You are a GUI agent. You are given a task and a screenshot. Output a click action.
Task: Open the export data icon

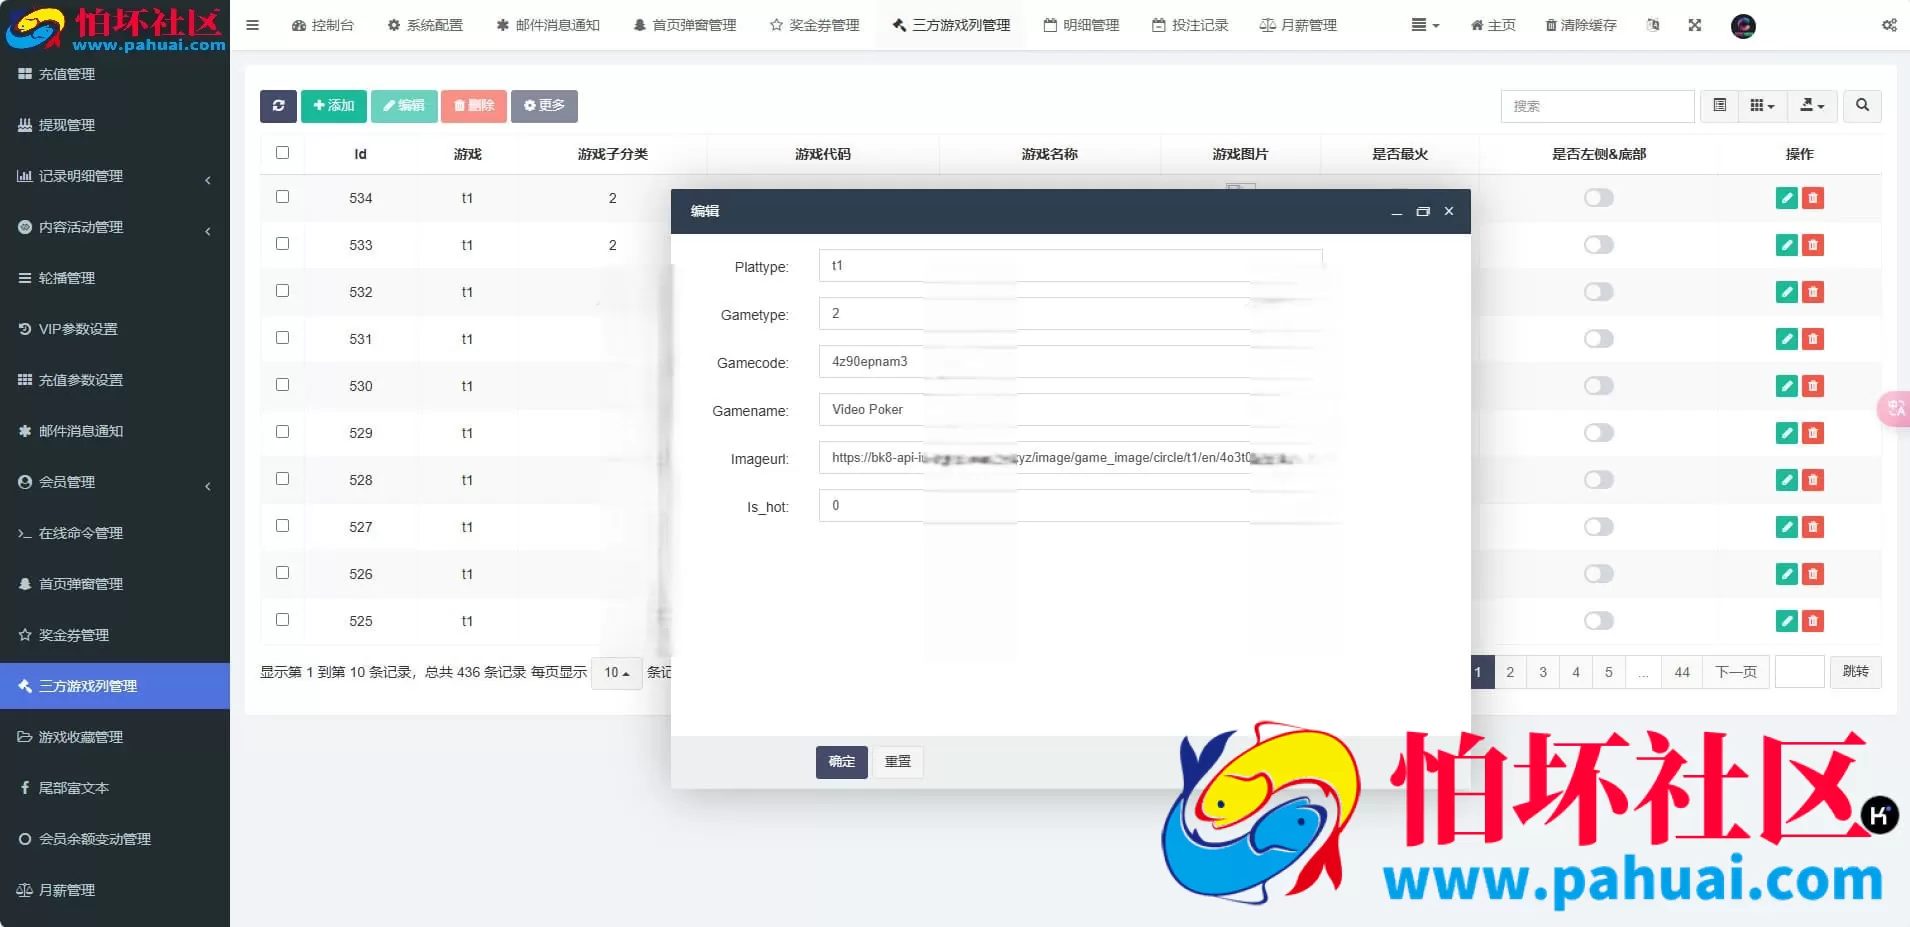point(1812,106)
